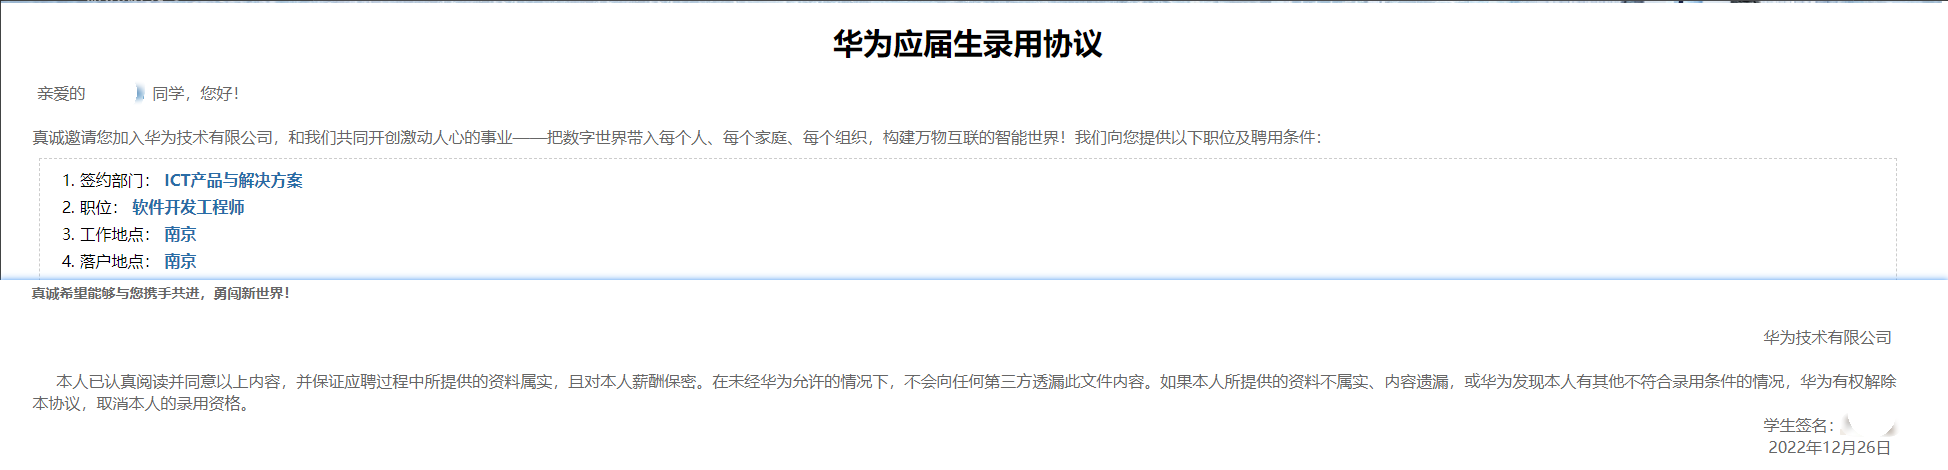Viewport: 1948px width, 470px height.
Task: Click the salutation word 亲爱的
Action: click(x=61, y=93)
